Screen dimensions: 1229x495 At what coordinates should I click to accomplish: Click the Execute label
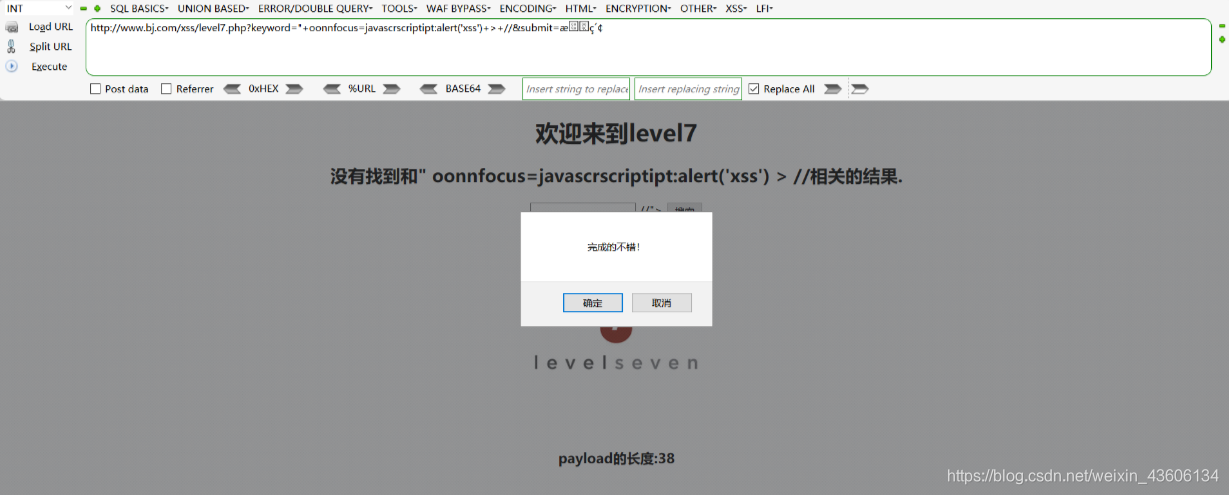[x=49, y=66]
